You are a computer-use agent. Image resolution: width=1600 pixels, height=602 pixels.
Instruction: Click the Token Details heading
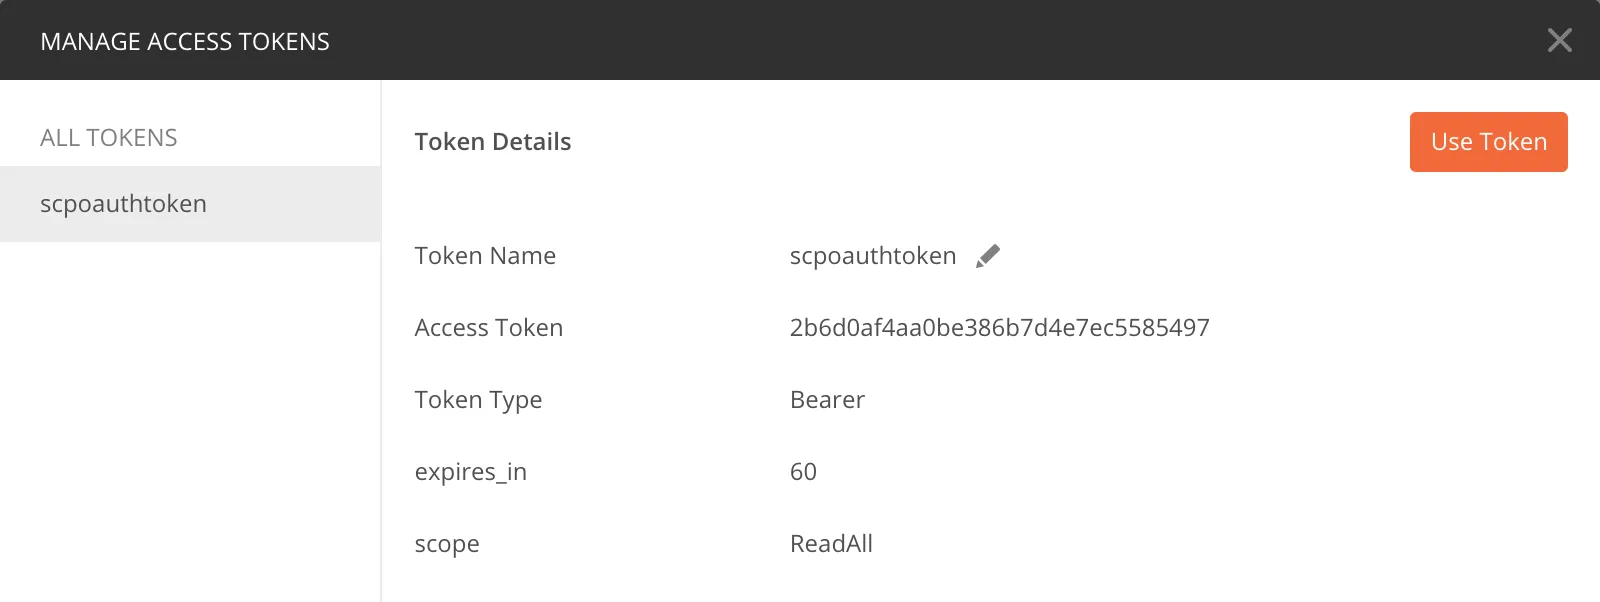click(493, 142)
